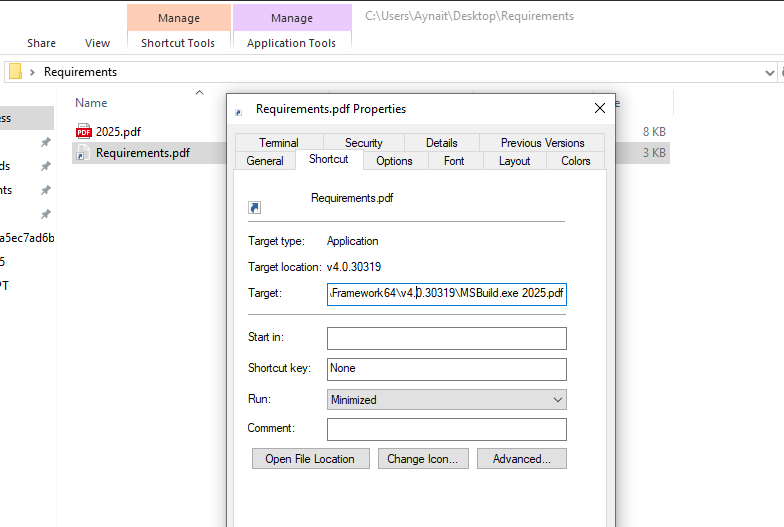
Task: Click the PDF icon next to 2025.pdf
Action: pos(84,131)
